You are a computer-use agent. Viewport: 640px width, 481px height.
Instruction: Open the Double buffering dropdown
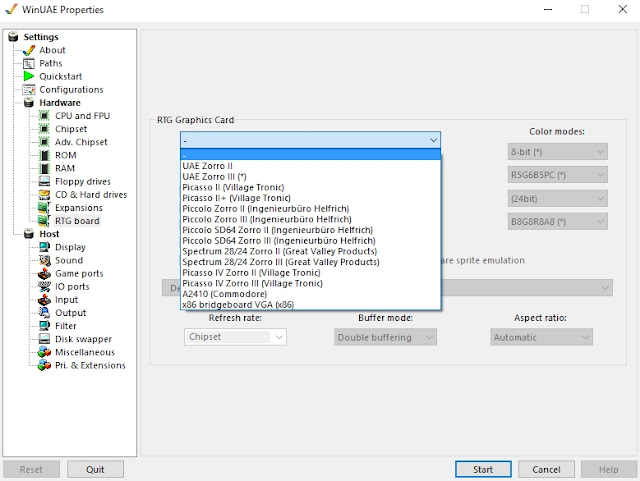click(385, 337)
